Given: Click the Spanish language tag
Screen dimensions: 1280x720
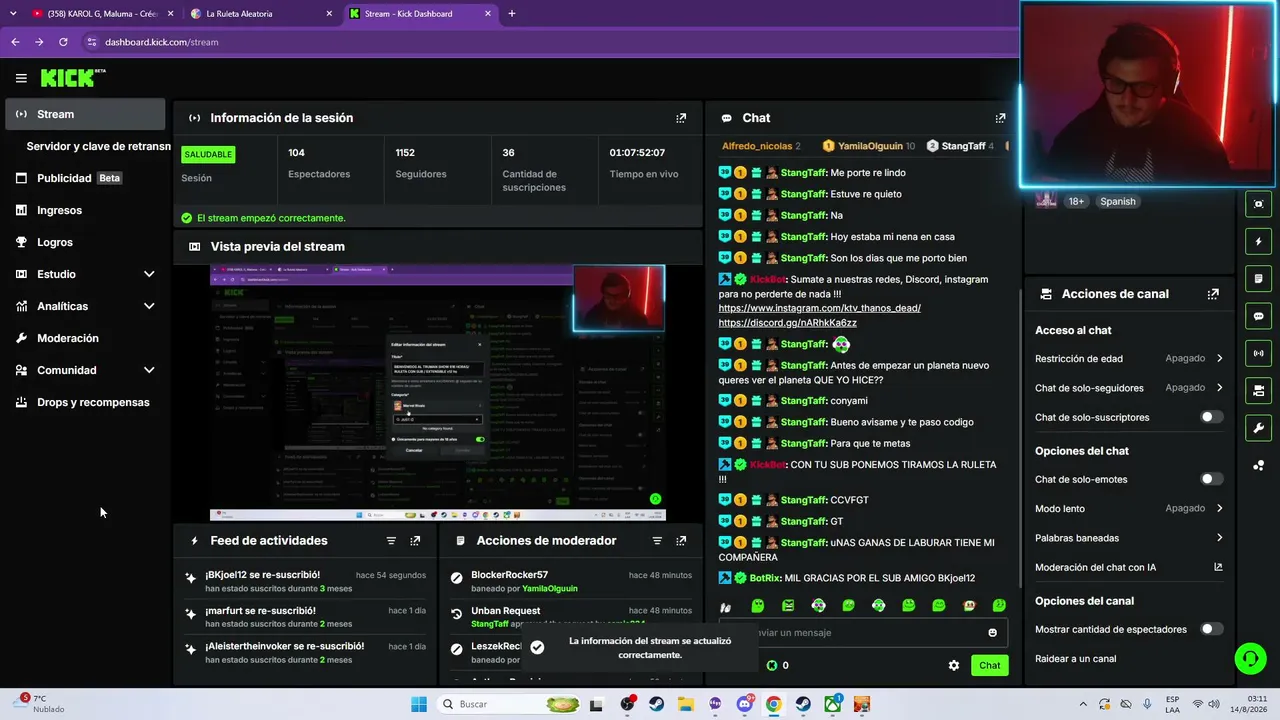Looking at the screenshot, I should click(1117, 201).
